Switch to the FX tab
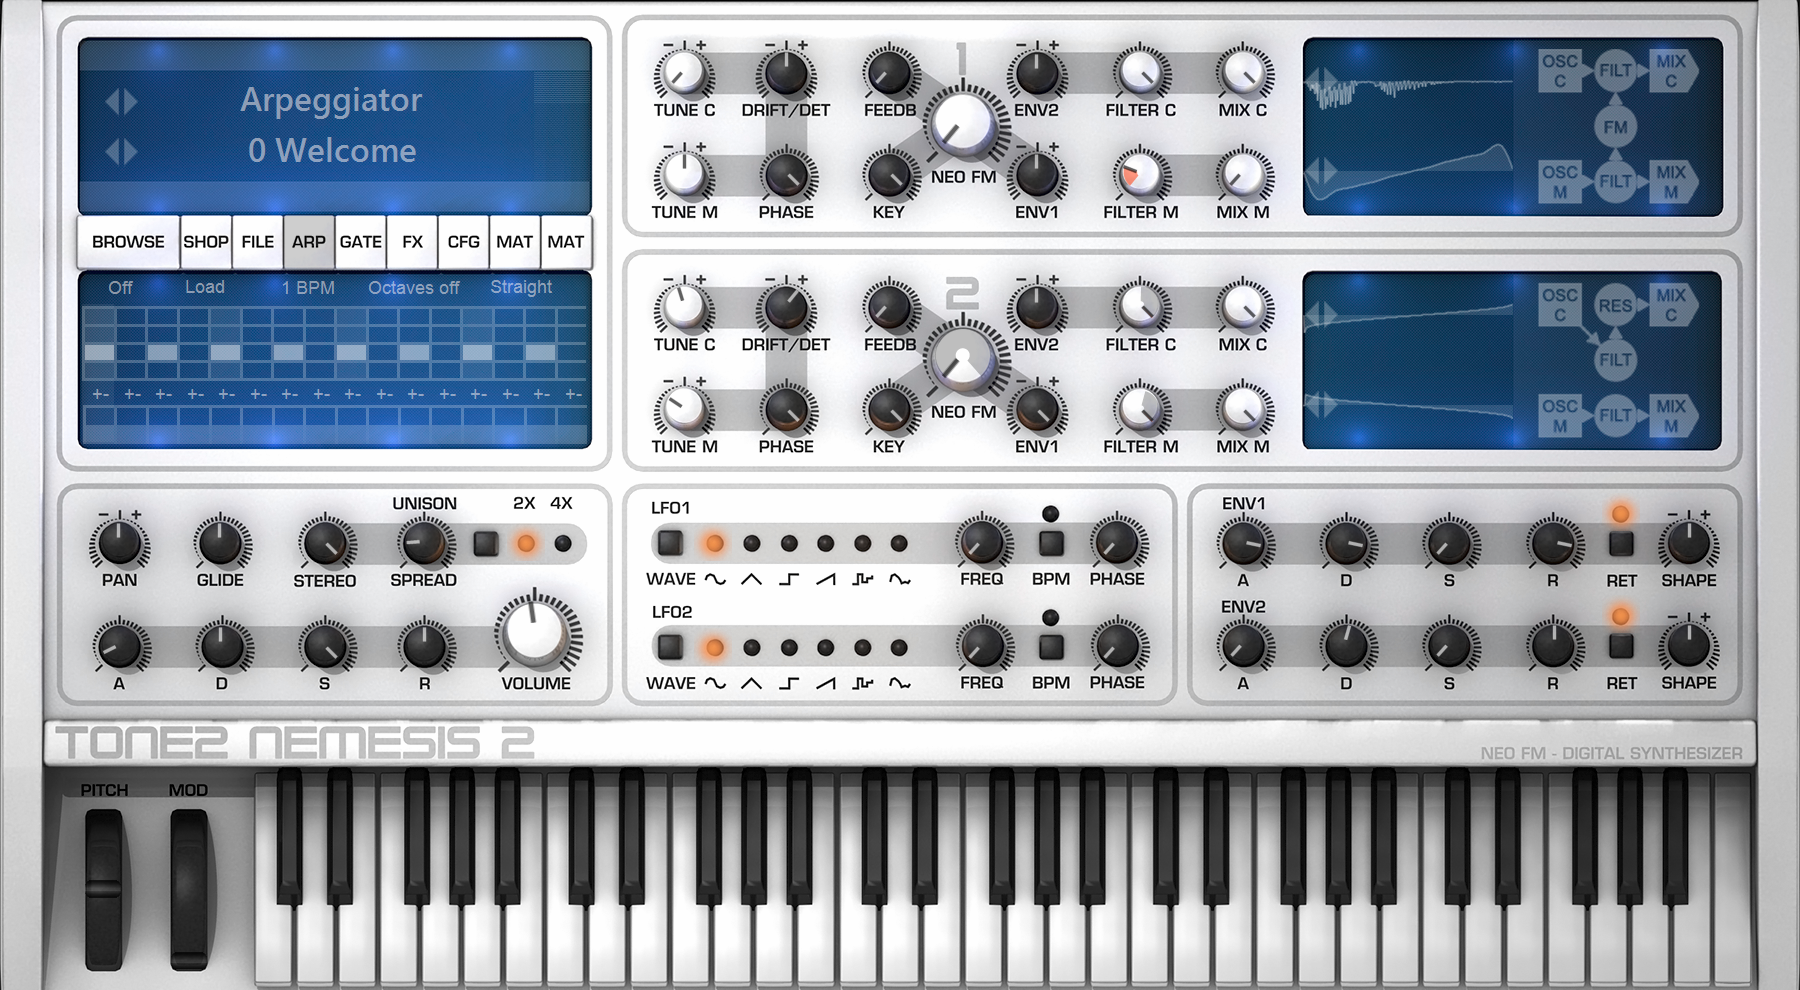The image size is (1800, 990). [x=412, y=242]
